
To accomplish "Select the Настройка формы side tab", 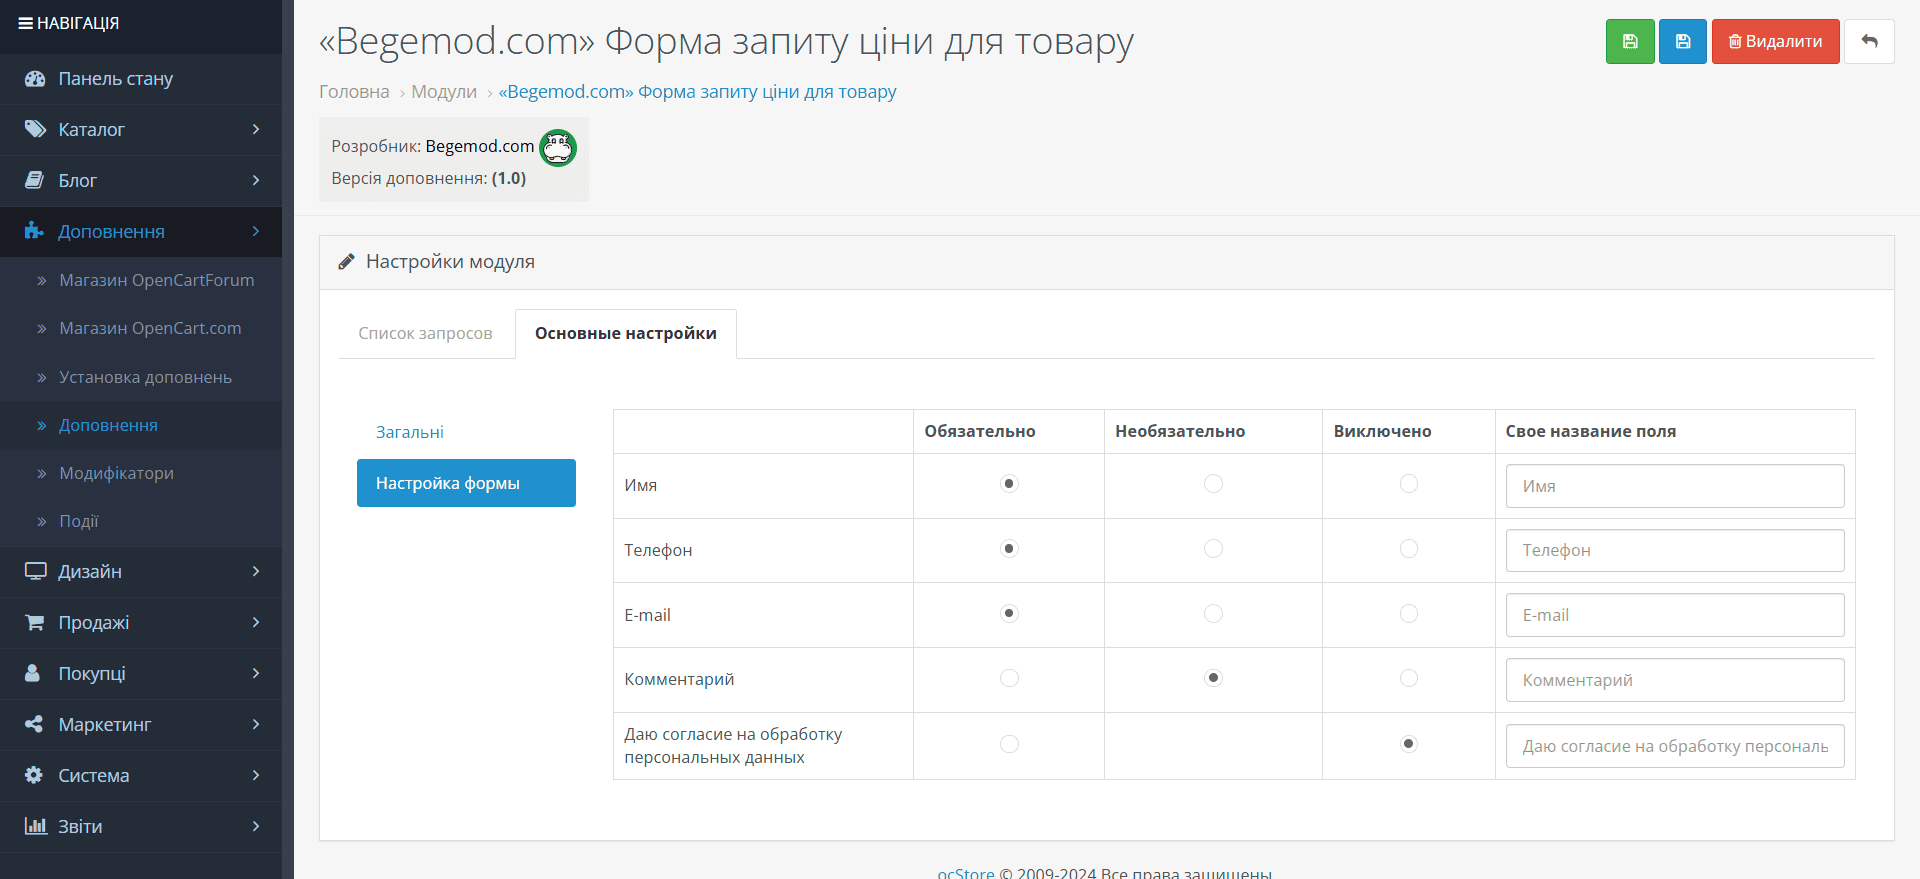I will tap(466, 483).
